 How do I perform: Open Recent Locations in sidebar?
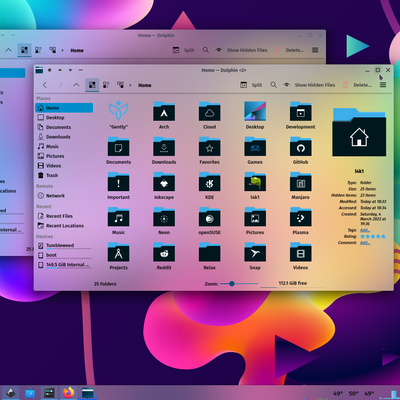pyautogui.click(x=64, y=226)
